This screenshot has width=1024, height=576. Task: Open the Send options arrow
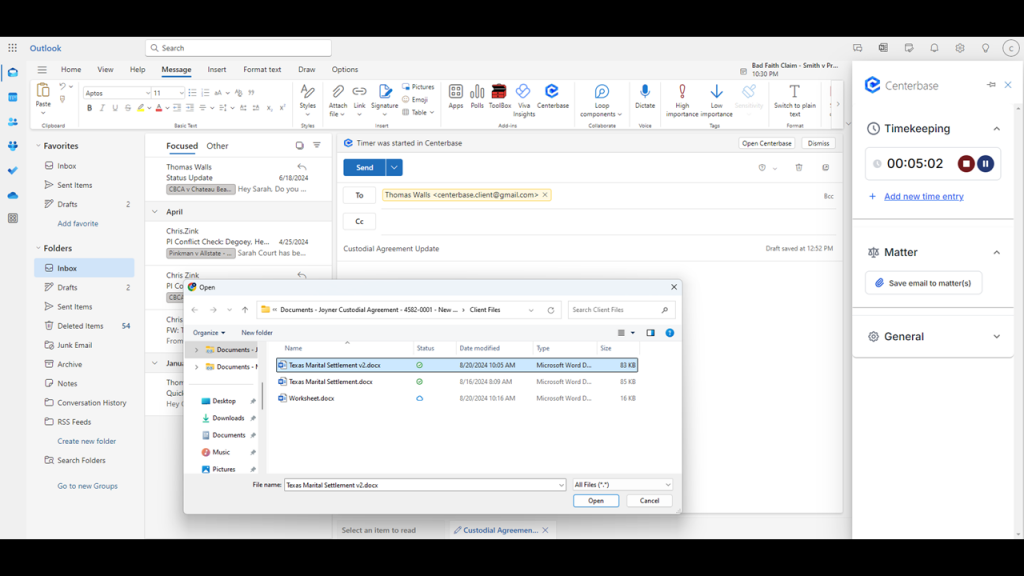[x=394, y=168]
